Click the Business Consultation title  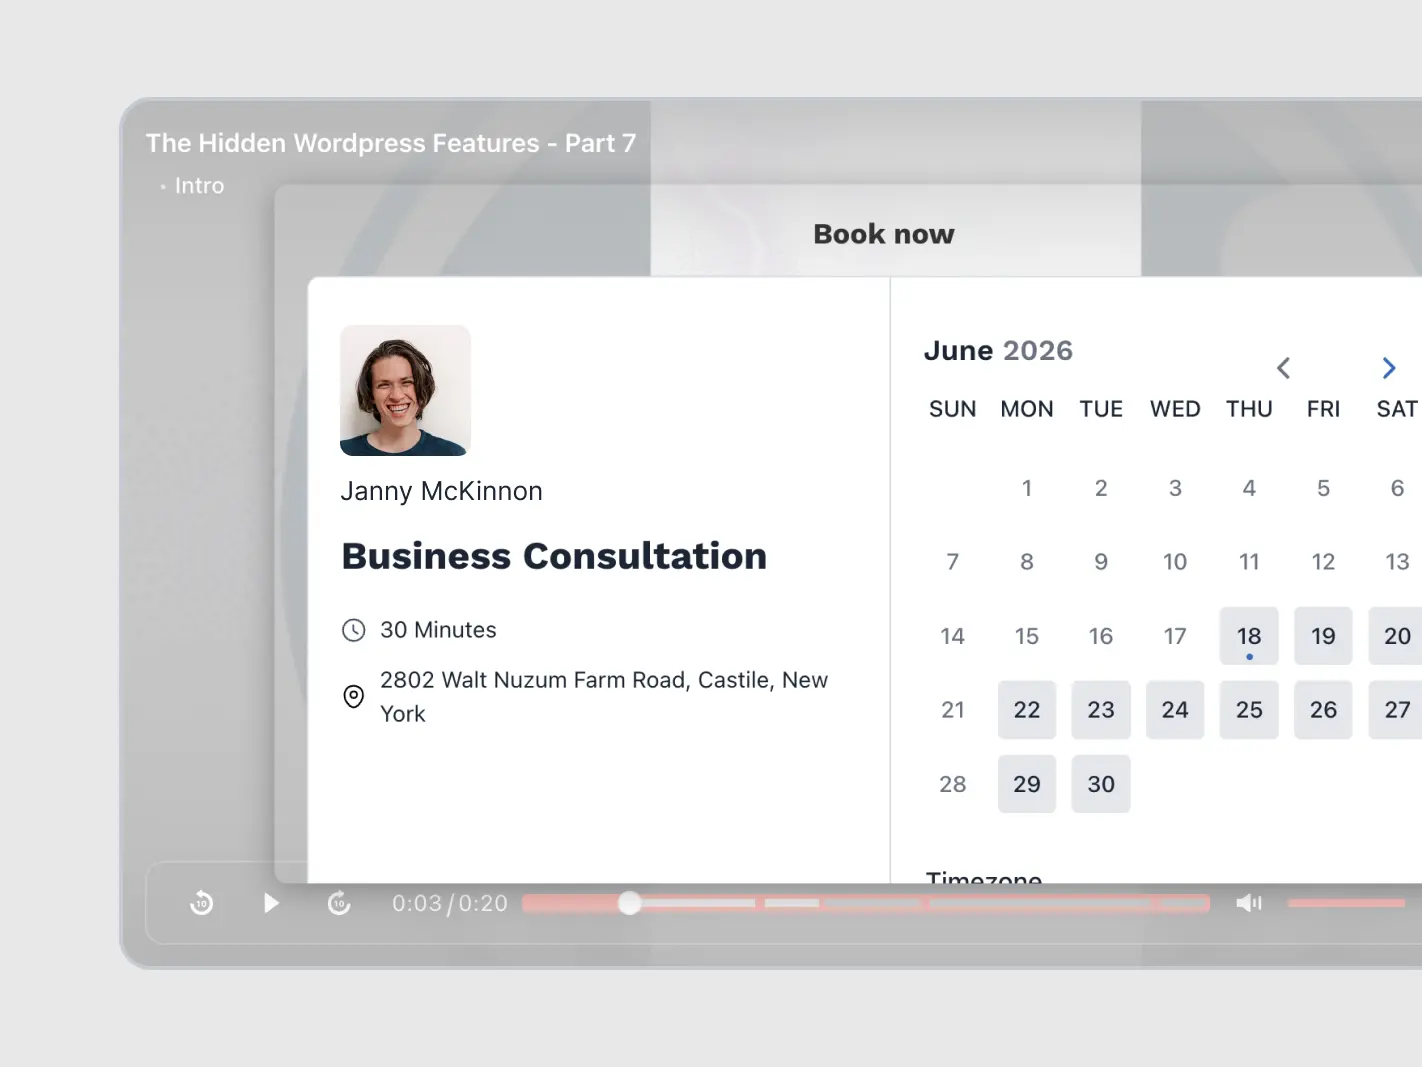[554, 556]
